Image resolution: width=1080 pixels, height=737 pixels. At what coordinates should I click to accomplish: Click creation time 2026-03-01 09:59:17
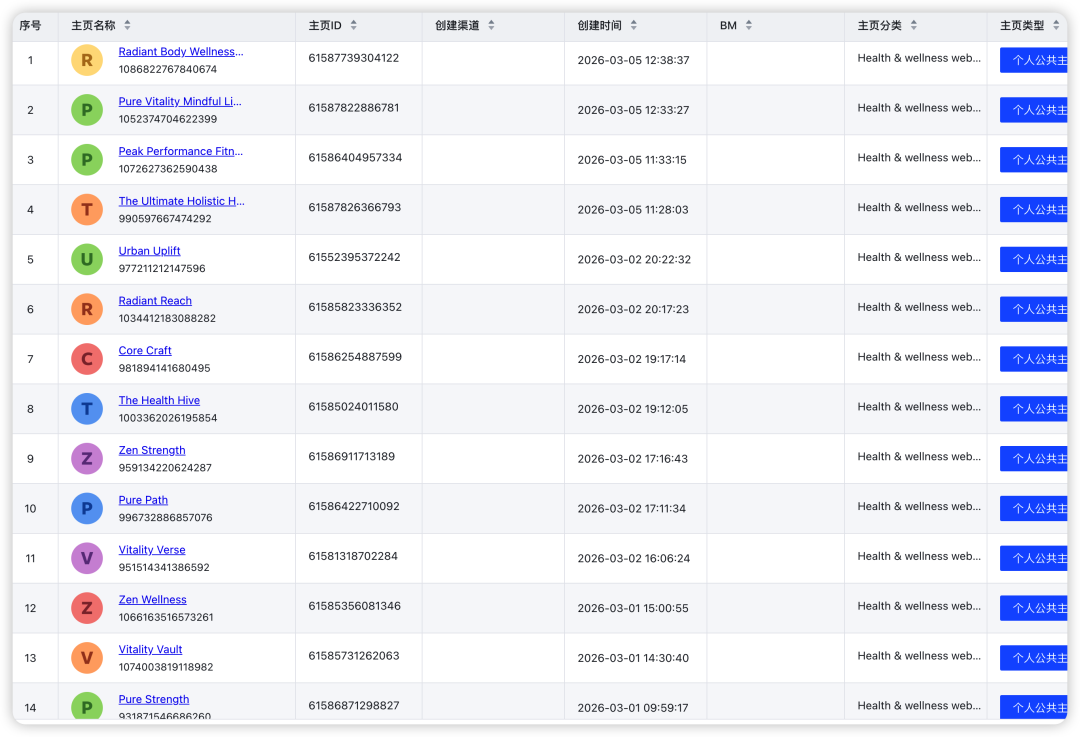coord(633,707)
